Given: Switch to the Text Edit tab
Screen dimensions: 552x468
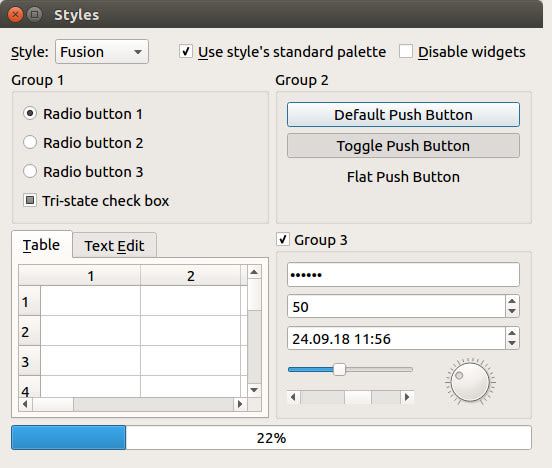Looking at the screenshot, I should (x=114, y=245).
